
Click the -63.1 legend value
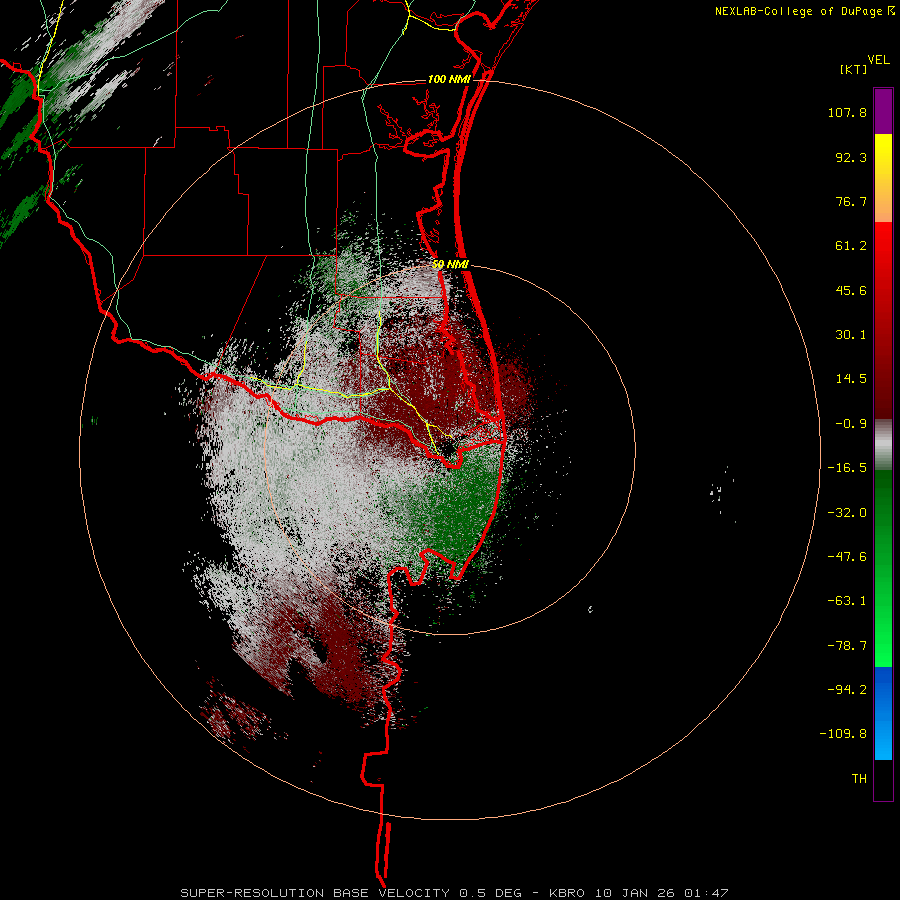[x=847, y=601]
